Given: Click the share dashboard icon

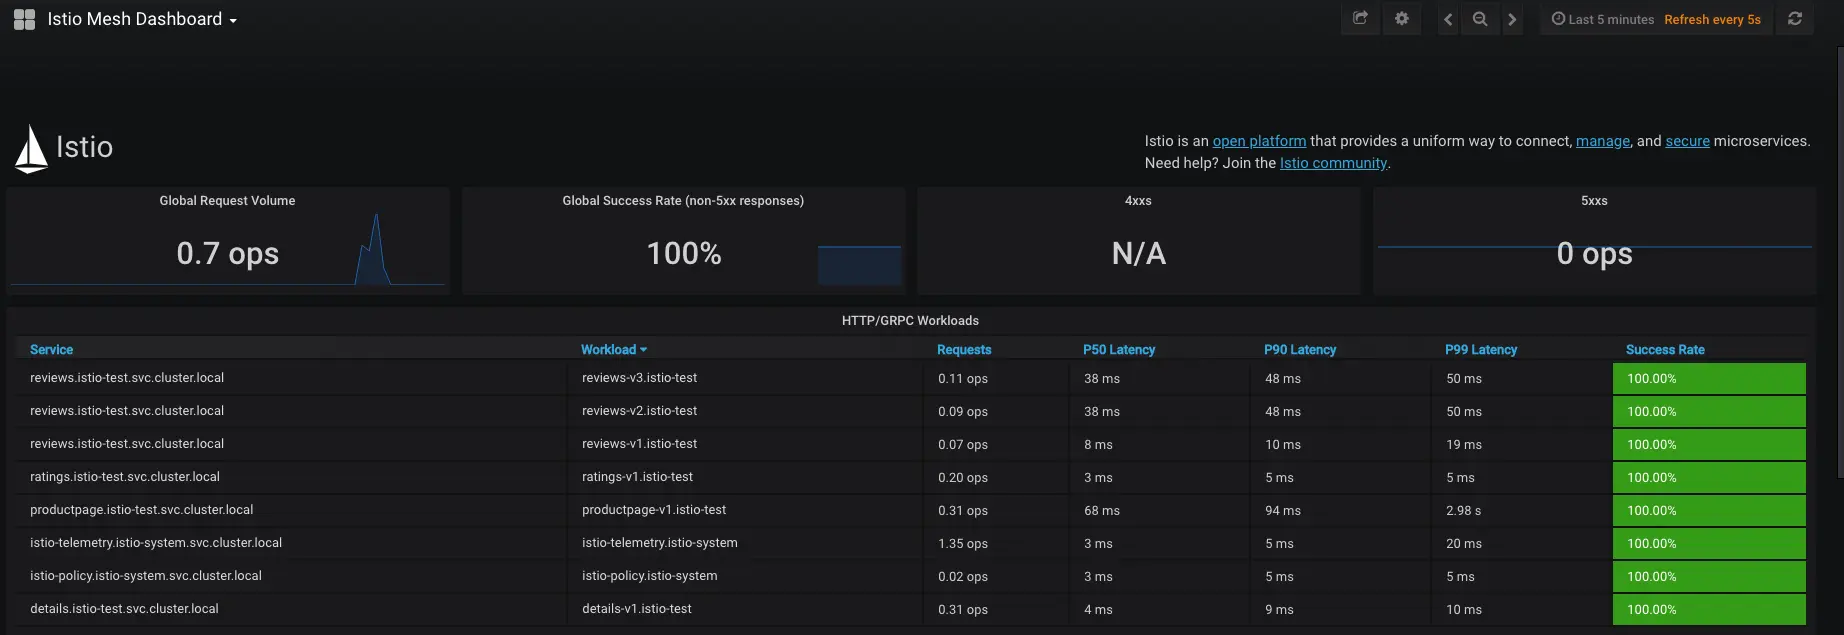Looking at the screenshot, I should (x=1360, y=19).
